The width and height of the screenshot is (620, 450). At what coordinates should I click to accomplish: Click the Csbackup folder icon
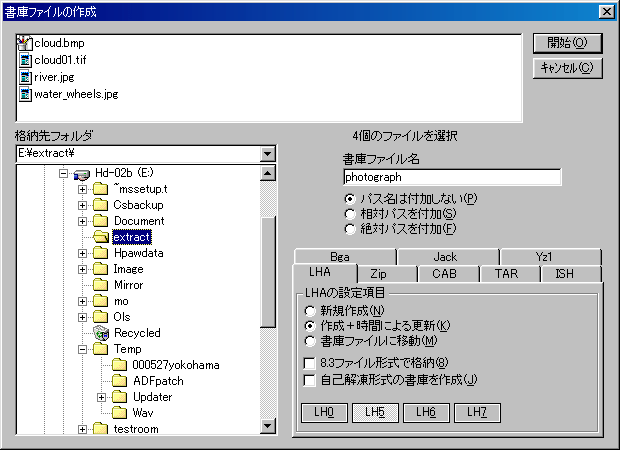pyautogui.click(x=100, y=205)
